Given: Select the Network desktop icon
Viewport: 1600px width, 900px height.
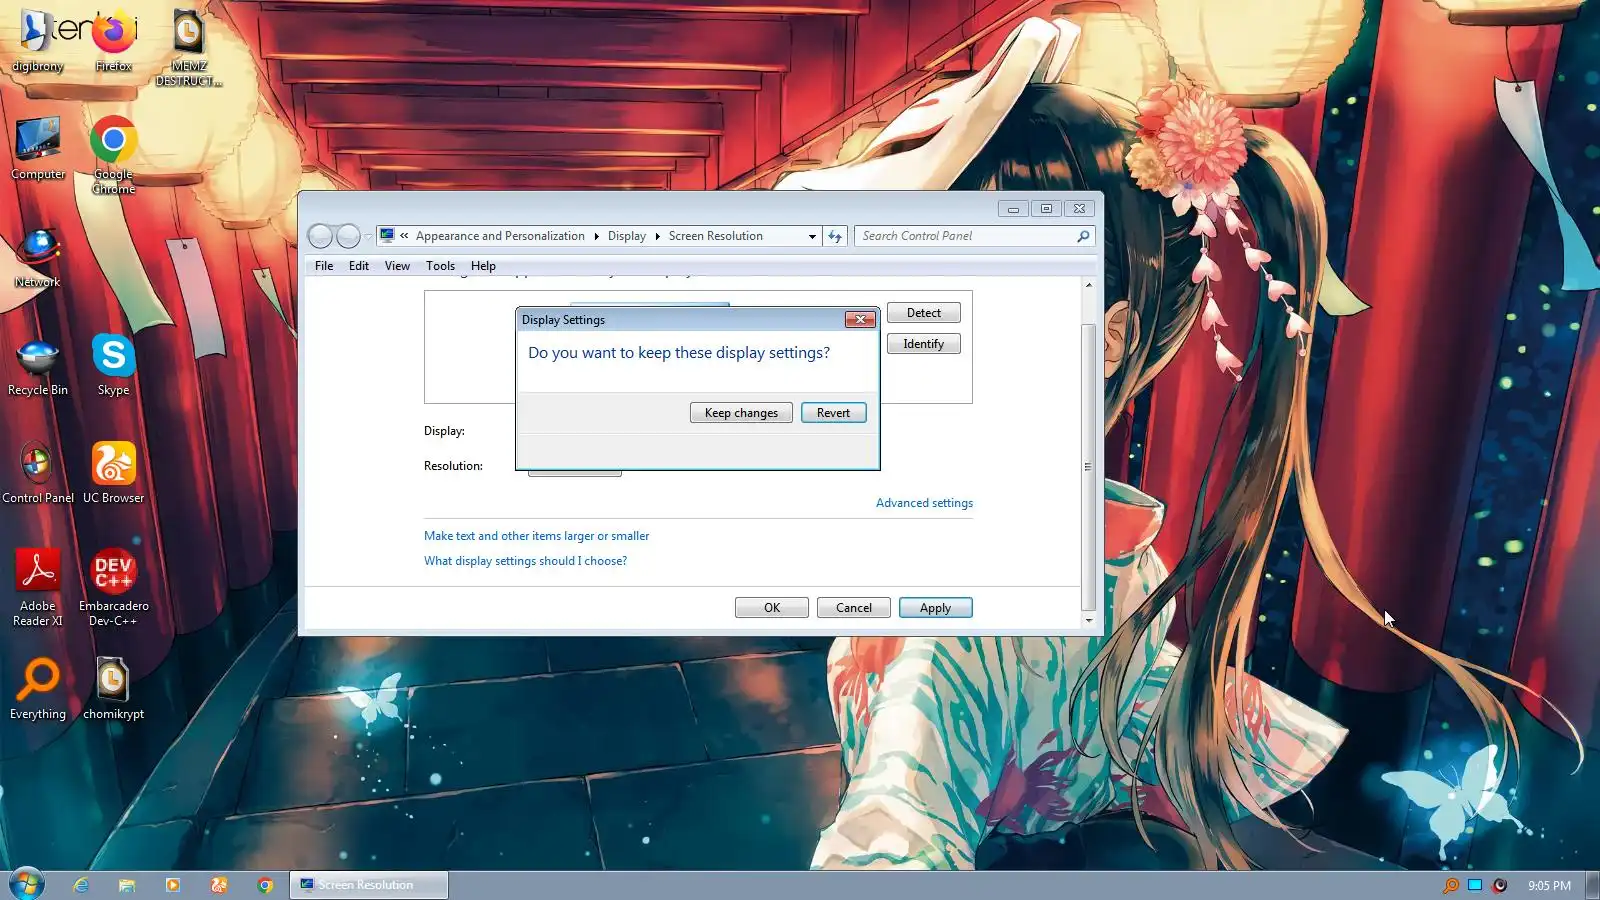Looking at the screenshot, I should click(38, 258).
